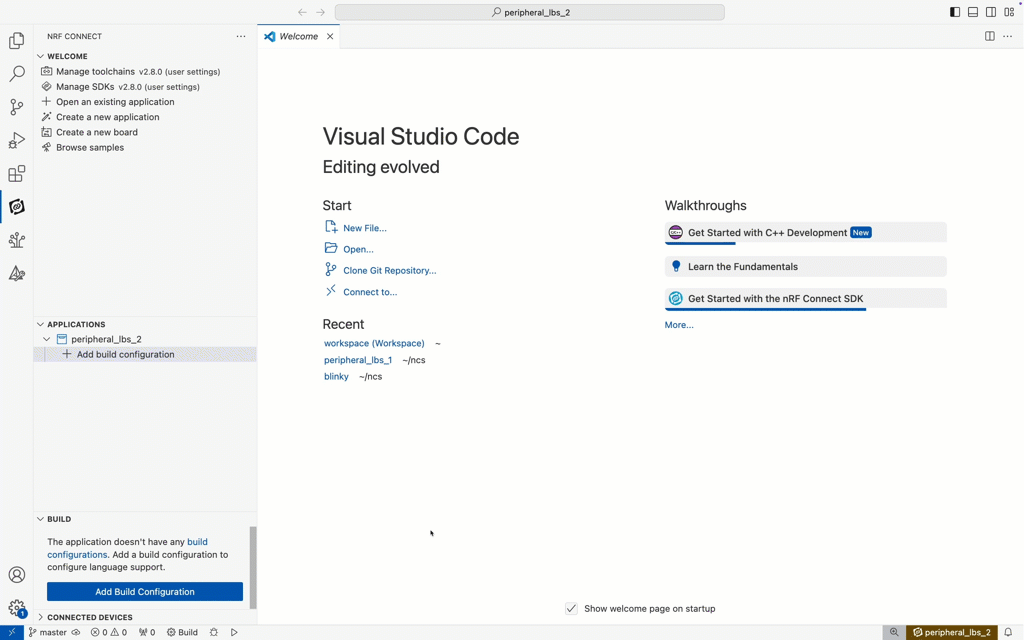Toggle Show welcome page on startup checkbox
Viewport: 1024px width, 640px height.
click(x=571, y=608)
